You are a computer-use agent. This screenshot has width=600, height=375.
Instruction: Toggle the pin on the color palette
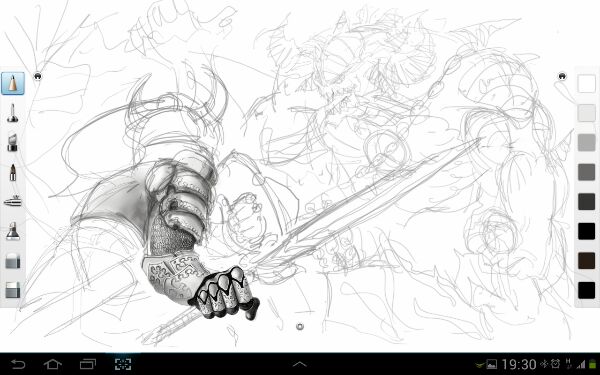click(x=562, y=76)
